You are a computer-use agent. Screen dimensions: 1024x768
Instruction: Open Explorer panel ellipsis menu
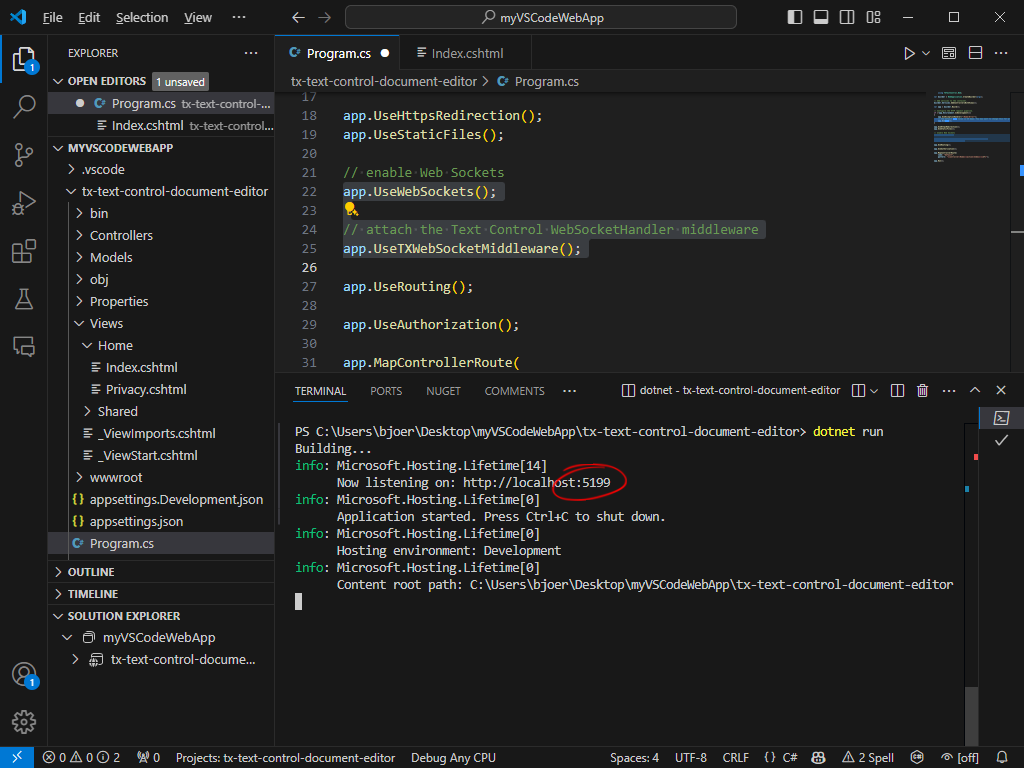(251, 53)
